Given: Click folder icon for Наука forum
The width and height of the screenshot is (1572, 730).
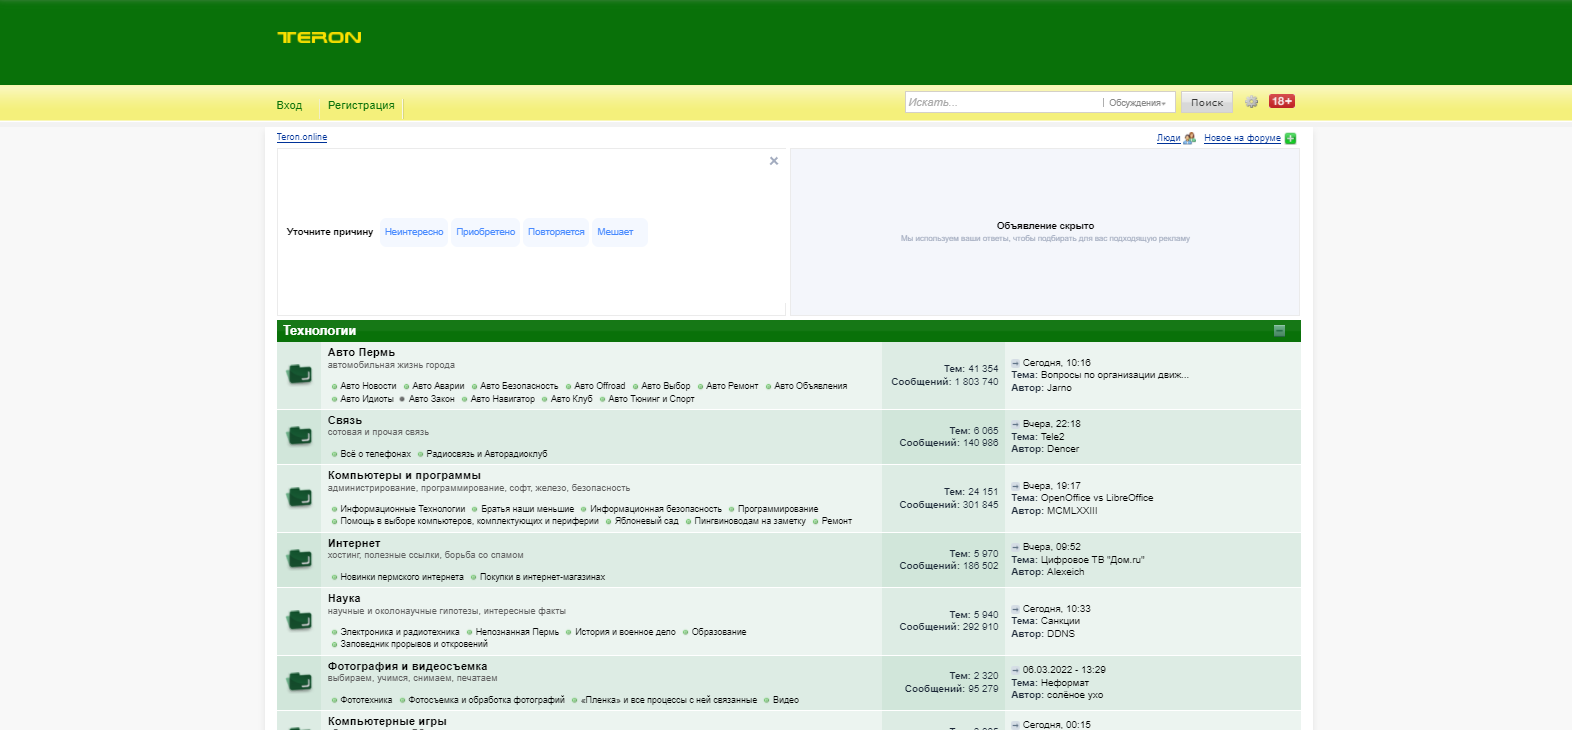Looking at the screenshot, I should pyautogui.click(x=299, y=620).
